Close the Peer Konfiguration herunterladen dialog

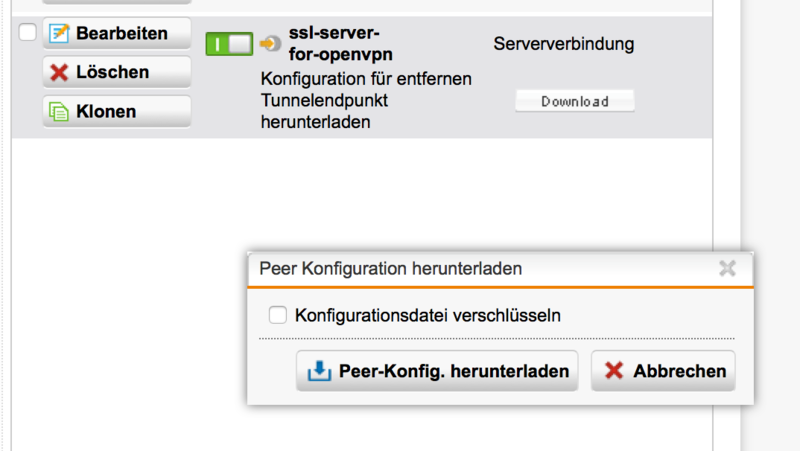coord(727,268)
